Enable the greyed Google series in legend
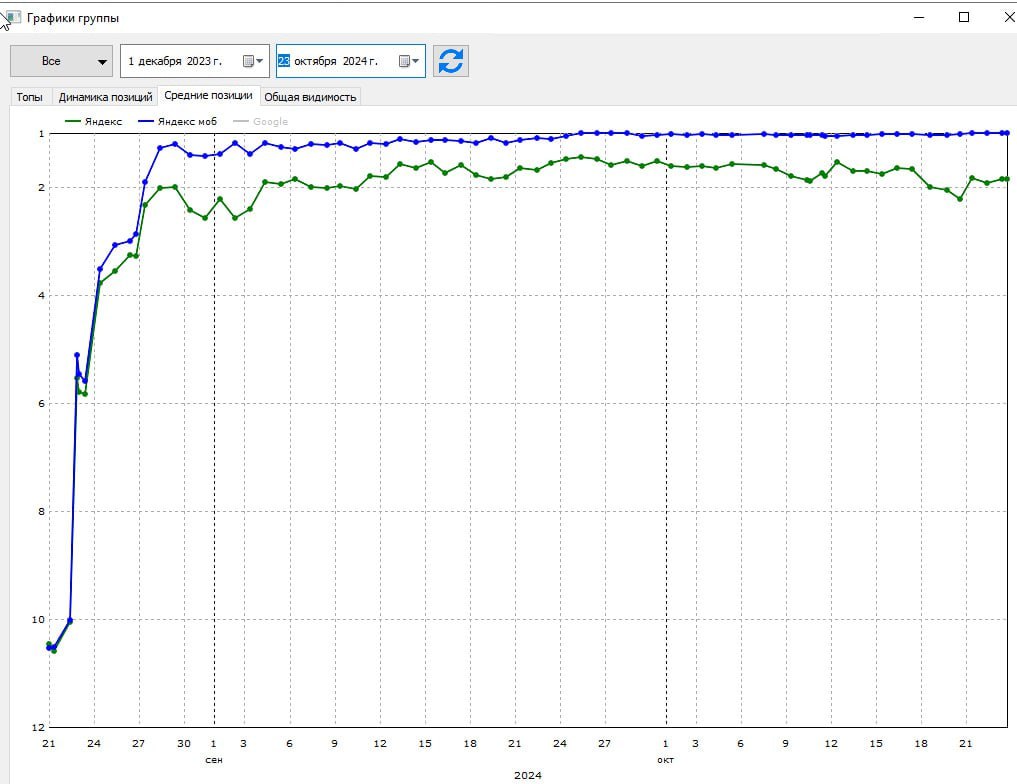 [269, 121]
